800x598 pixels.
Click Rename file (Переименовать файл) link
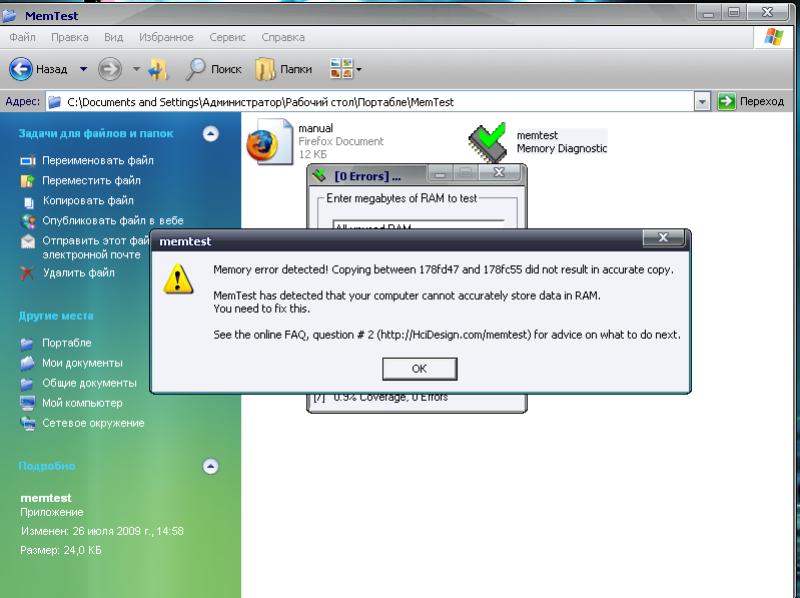click(97, 160)
